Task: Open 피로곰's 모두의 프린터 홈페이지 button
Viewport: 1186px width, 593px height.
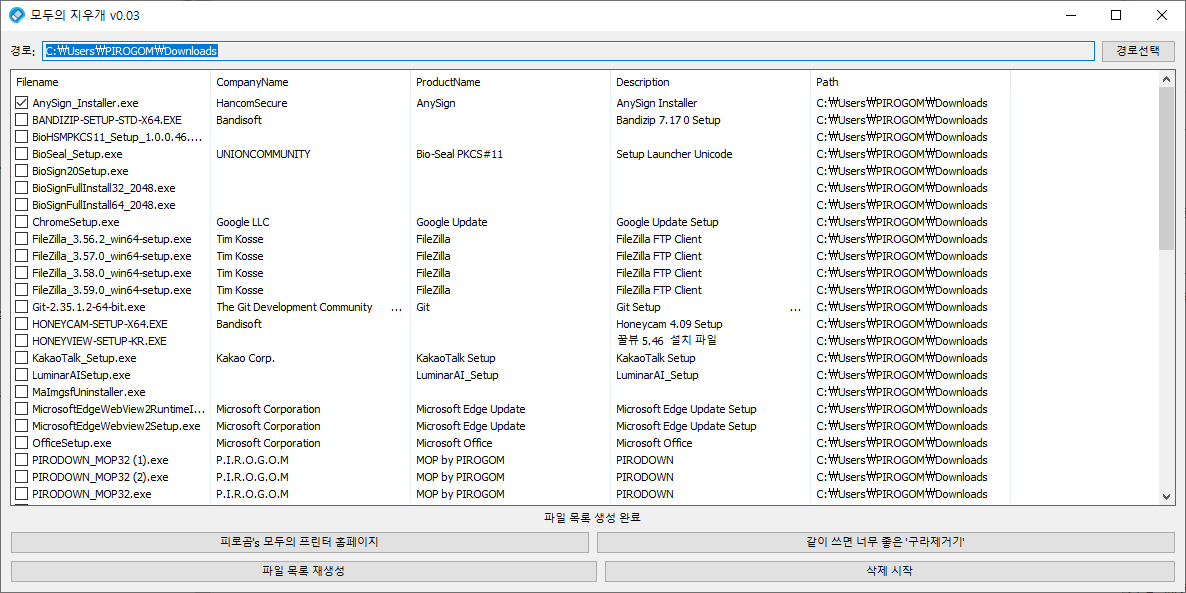Action: (299, 542)
